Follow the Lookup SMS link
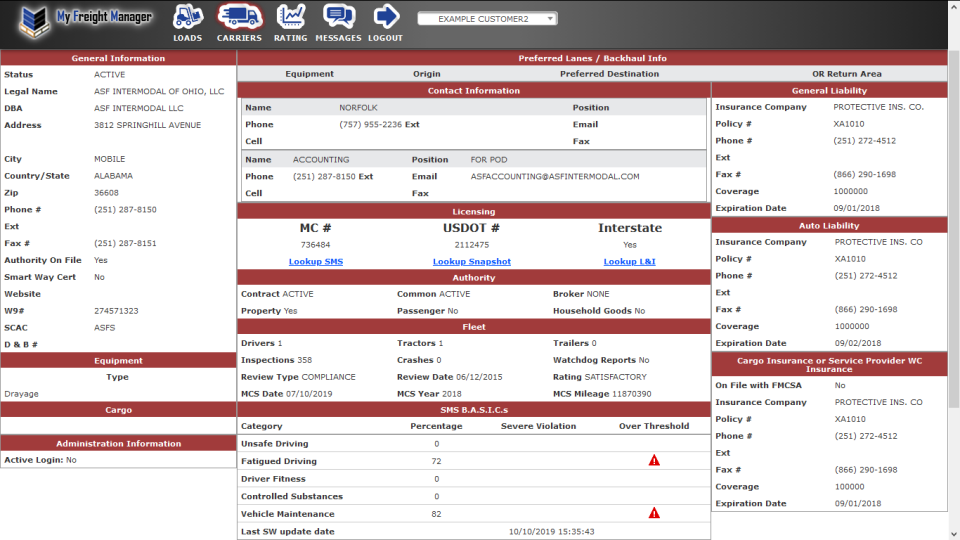Viewport: 960px width, 540px height. click(315, 261)
